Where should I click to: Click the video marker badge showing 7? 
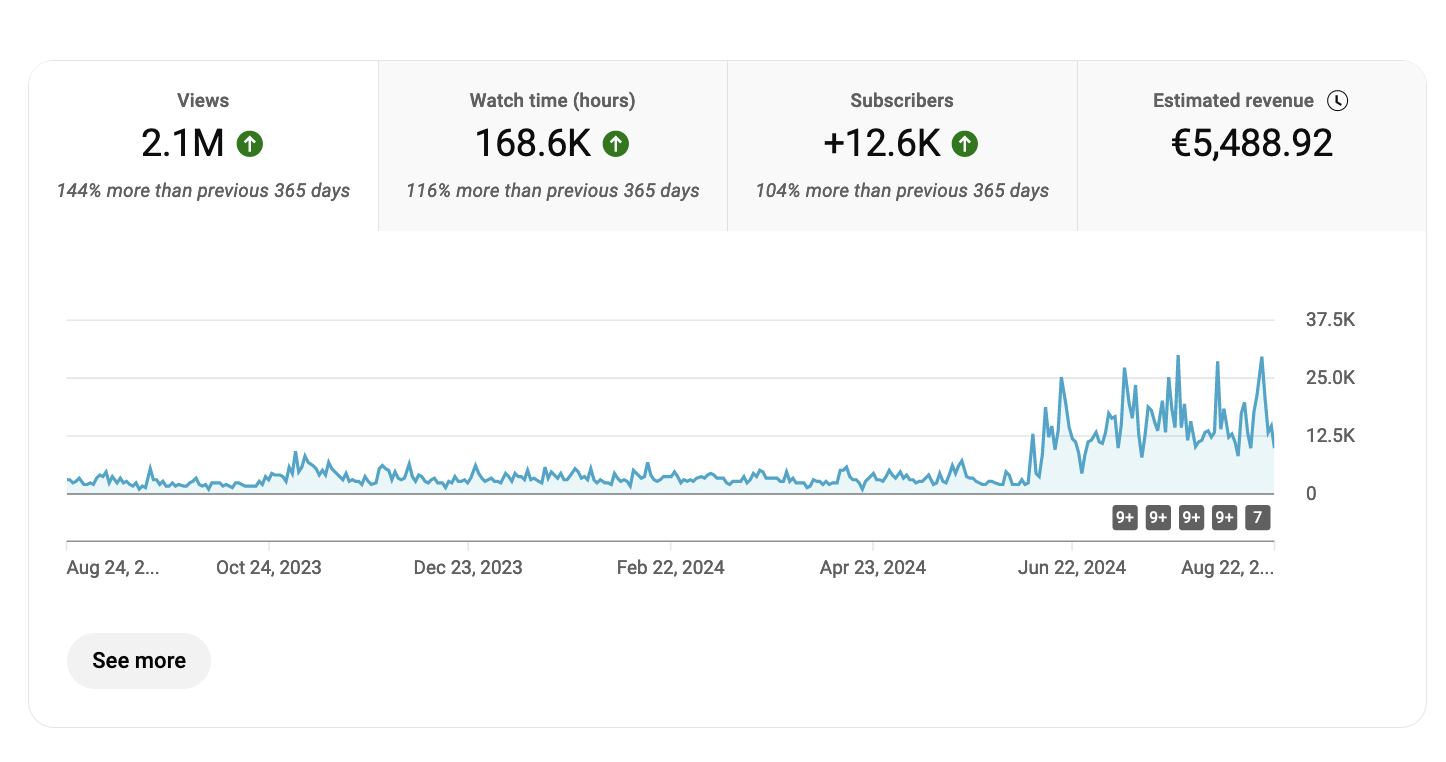pyautogui.click(x=1258, y=517)
